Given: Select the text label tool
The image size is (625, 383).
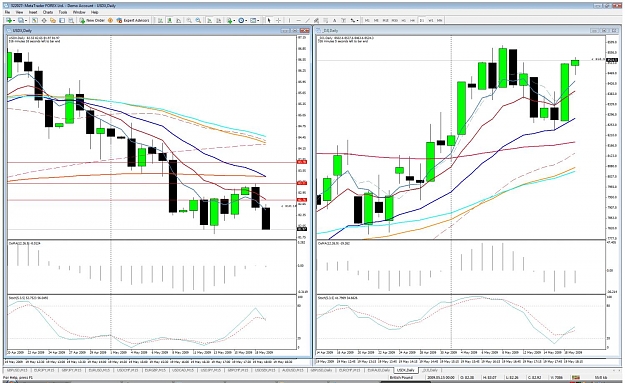Looking at the screenshot, I should tap(344, 20).
